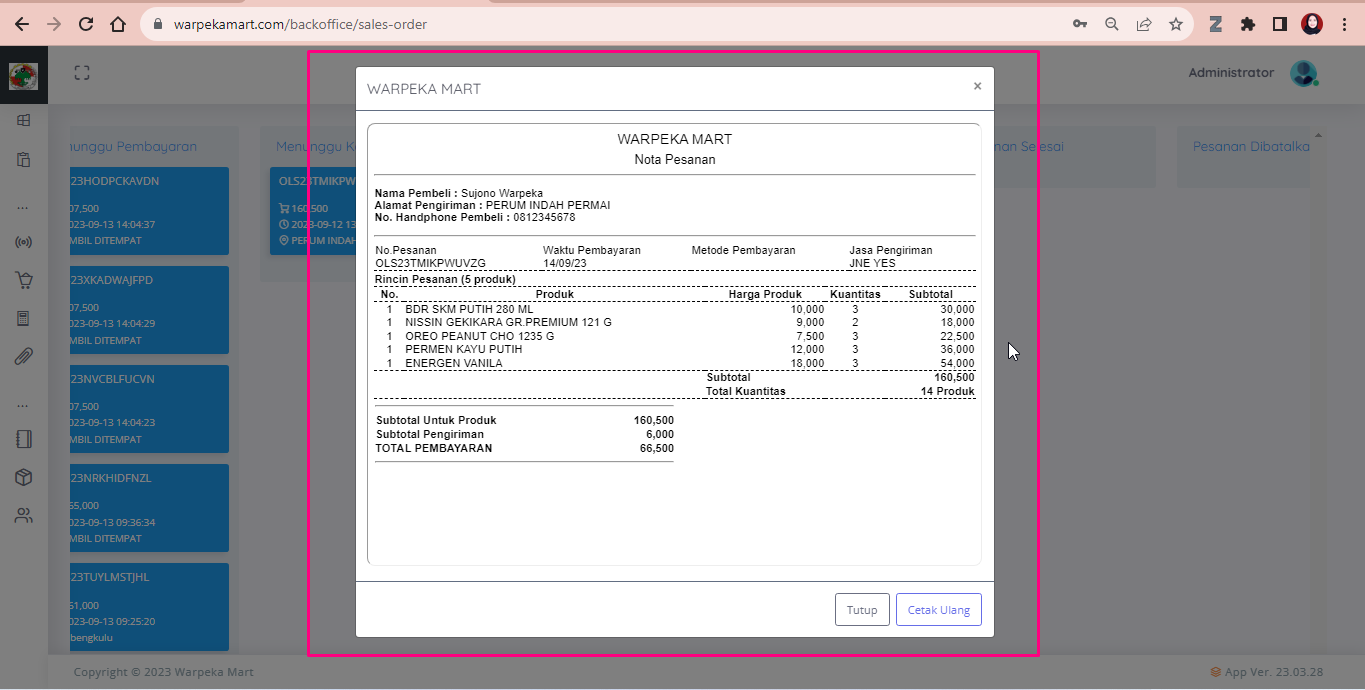Click the share page icon in the address bar
Viewport: 1365px width, 690px height.
pos(1144,24)
